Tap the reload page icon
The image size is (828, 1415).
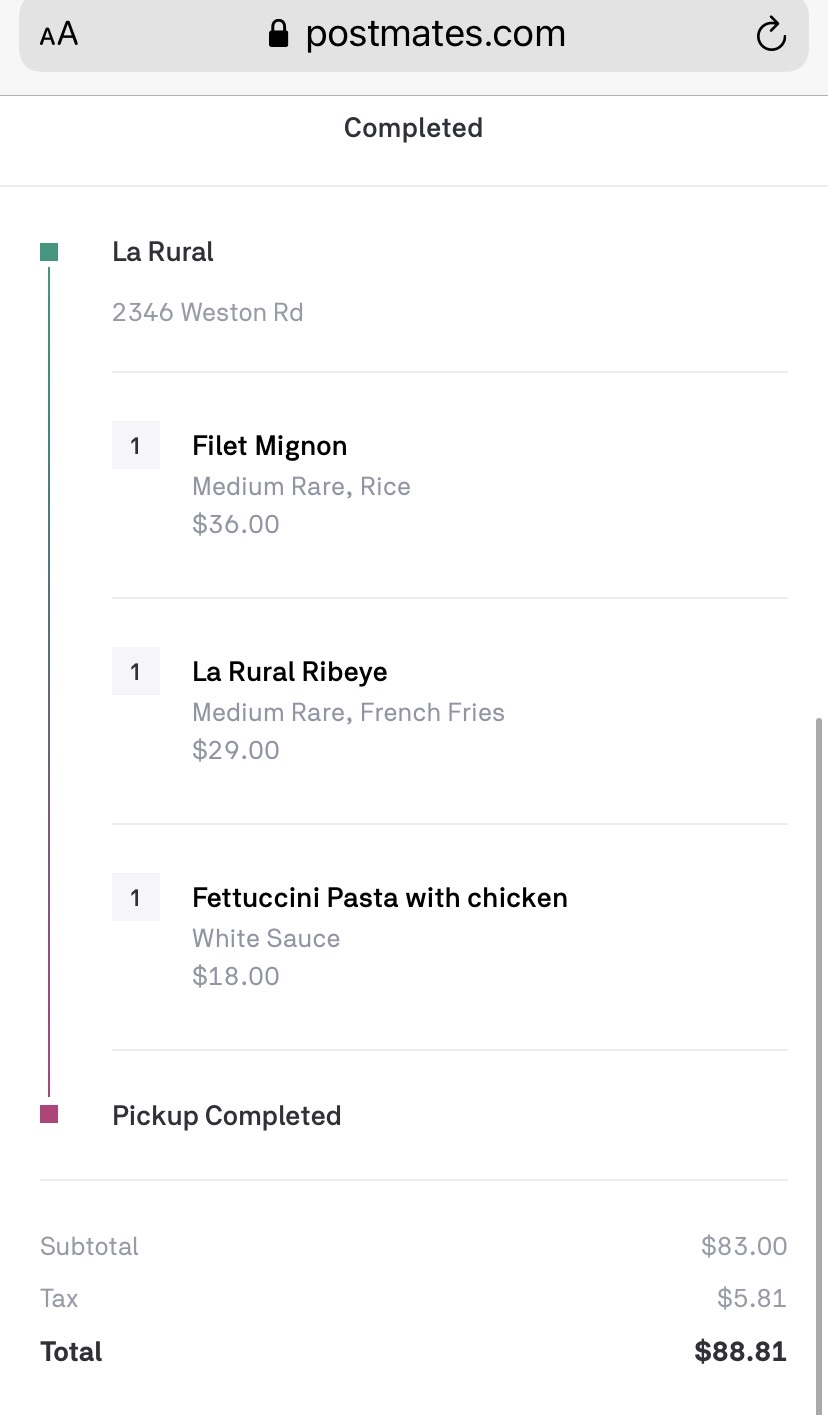click(771, 35)
